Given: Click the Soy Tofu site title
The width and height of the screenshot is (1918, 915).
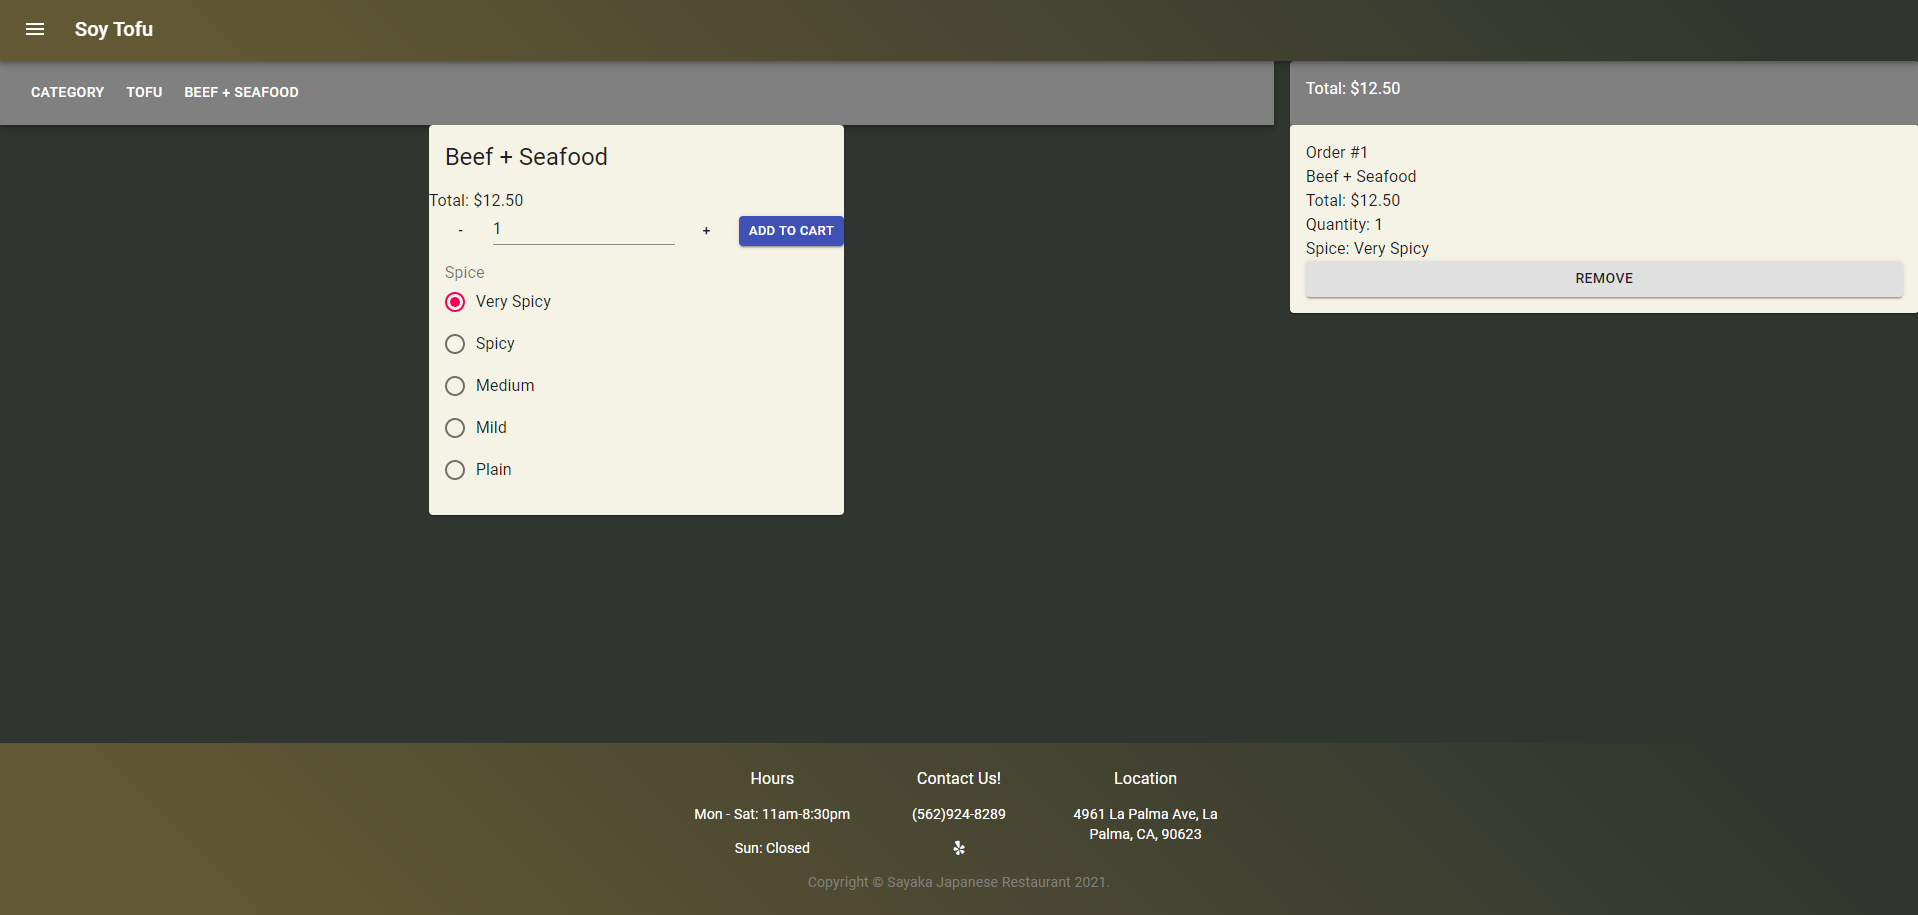Looking at the screenshot, I should (114, 29).
